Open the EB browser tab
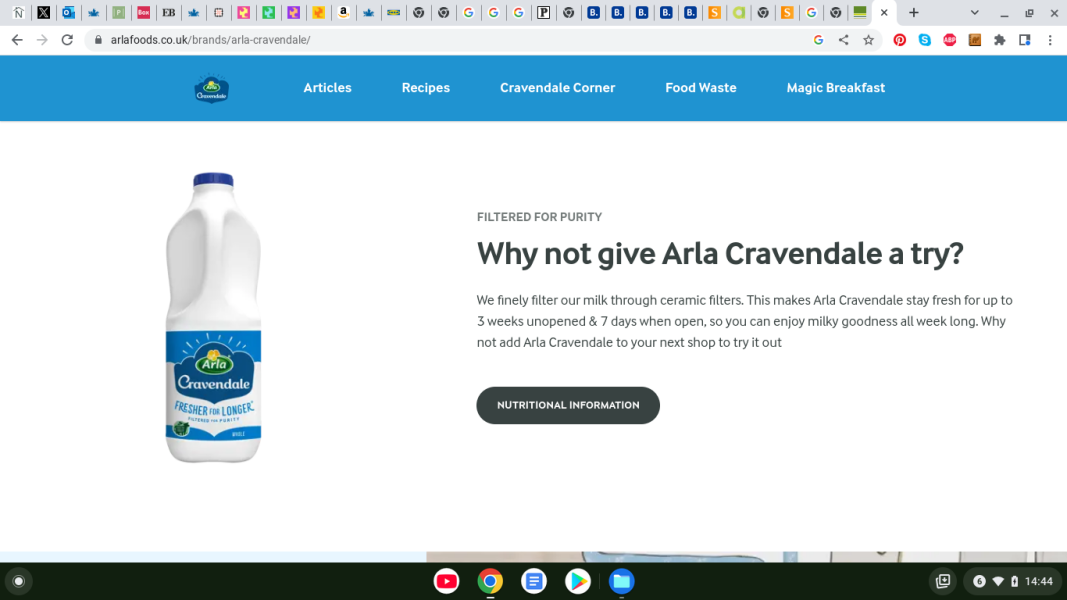The height and width of the screenshot is (600, 1067). [x=169, y=12]
